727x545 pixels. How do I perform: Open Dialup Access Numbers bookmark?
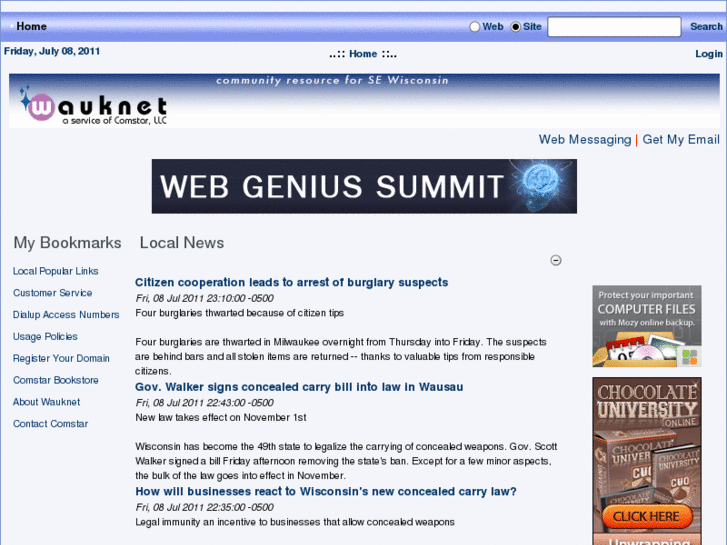tap(66, 314)
